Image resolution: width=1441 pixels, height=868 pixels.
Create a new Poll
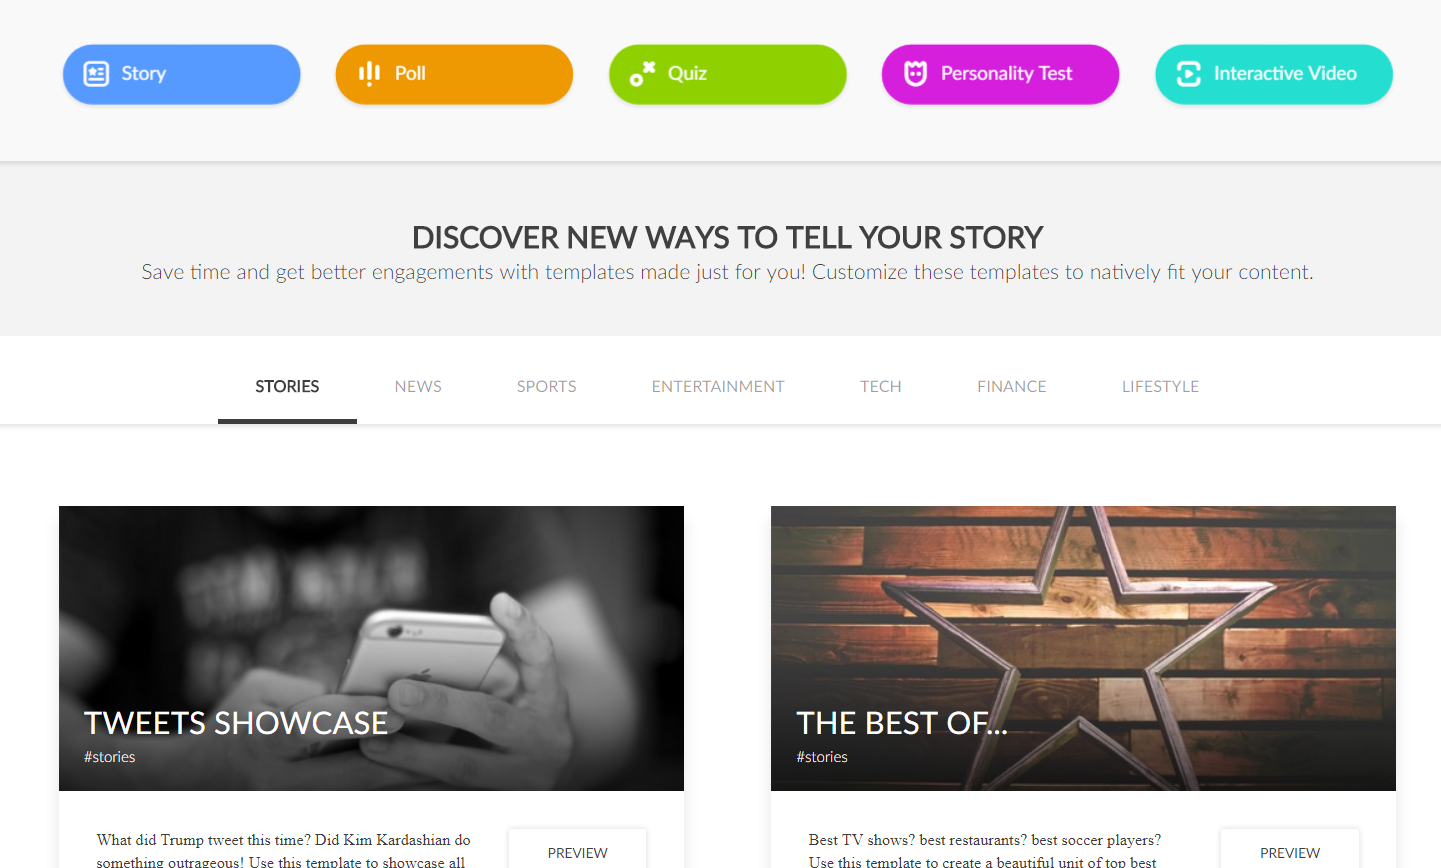(454, 74)
